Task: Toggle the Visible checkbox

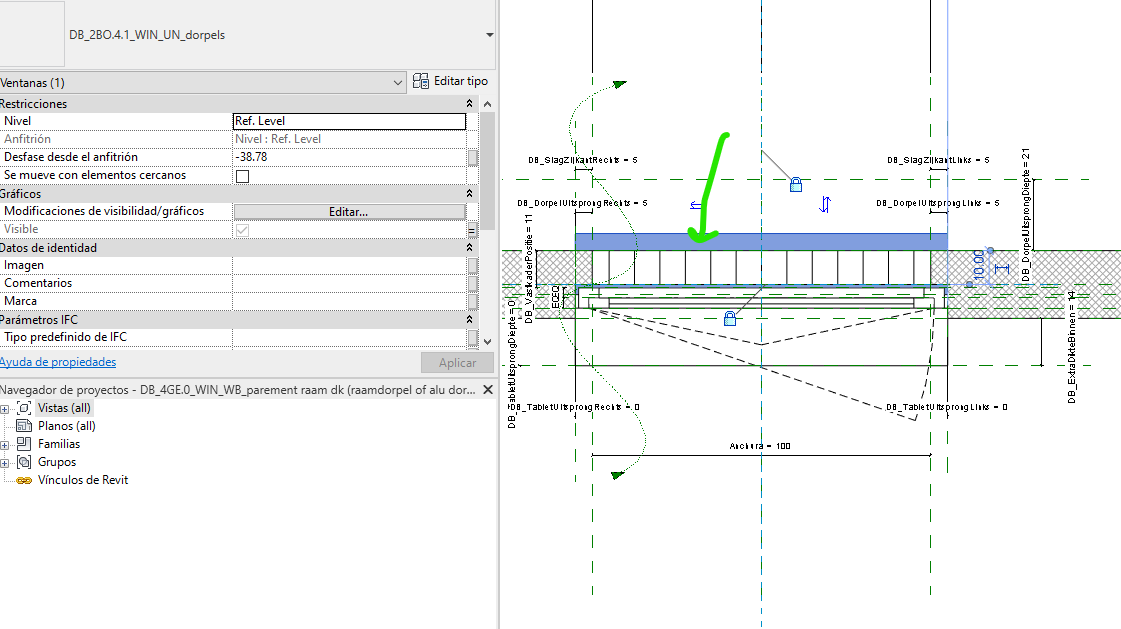Action: (x=241, y=228)
